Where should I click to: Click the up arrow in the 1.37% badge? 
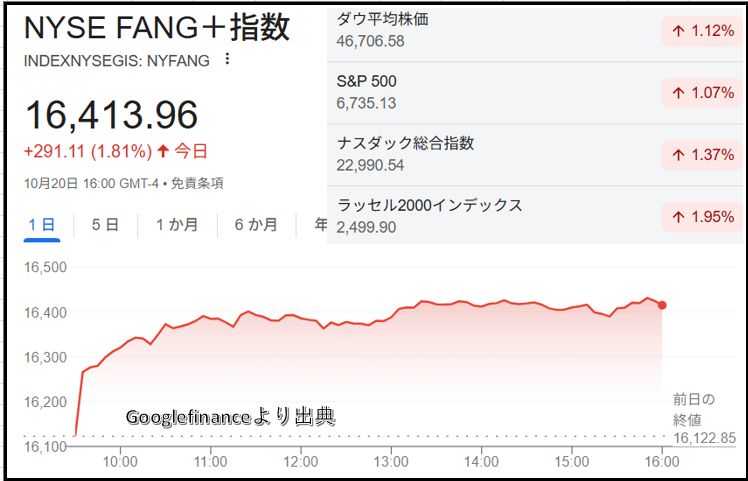coord(678,155)
